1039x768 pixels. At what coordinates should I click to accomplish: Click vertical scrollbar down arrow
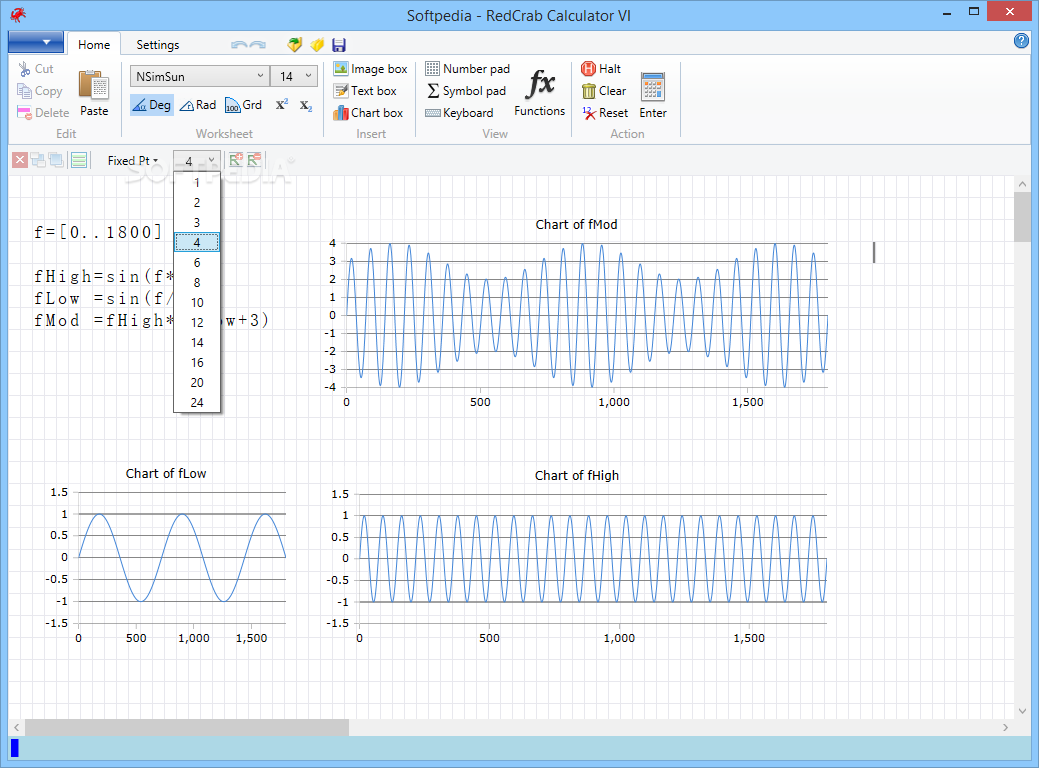[x=1022, y=710]
